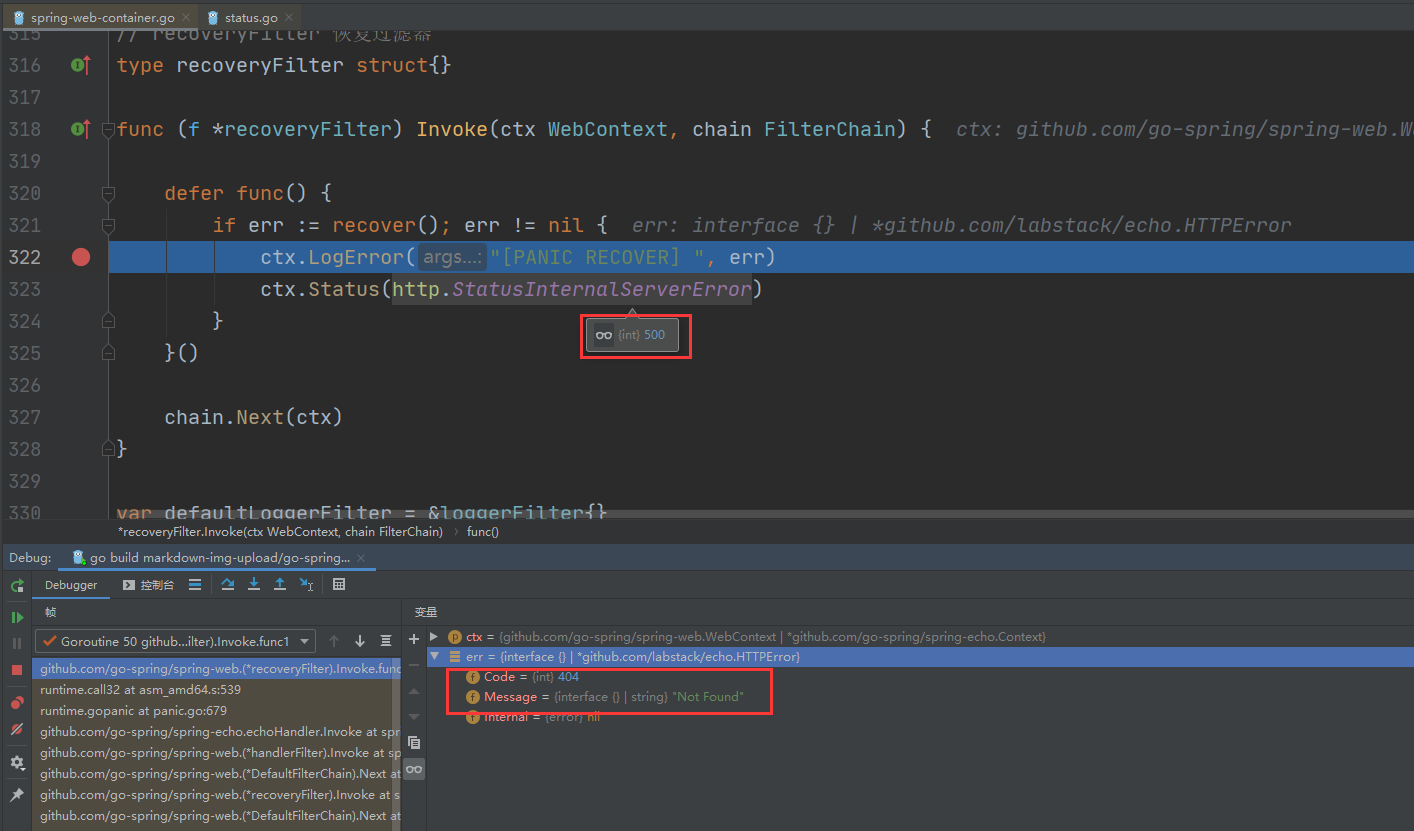The height and width of the screenshot is (831, 1414).
Task: Open debugger settings gear
Action: coord(17,763)
